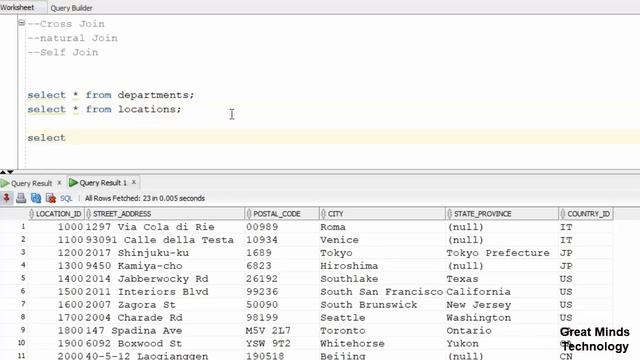Select the cell 'South San Francisco'

tap(382, 292)
